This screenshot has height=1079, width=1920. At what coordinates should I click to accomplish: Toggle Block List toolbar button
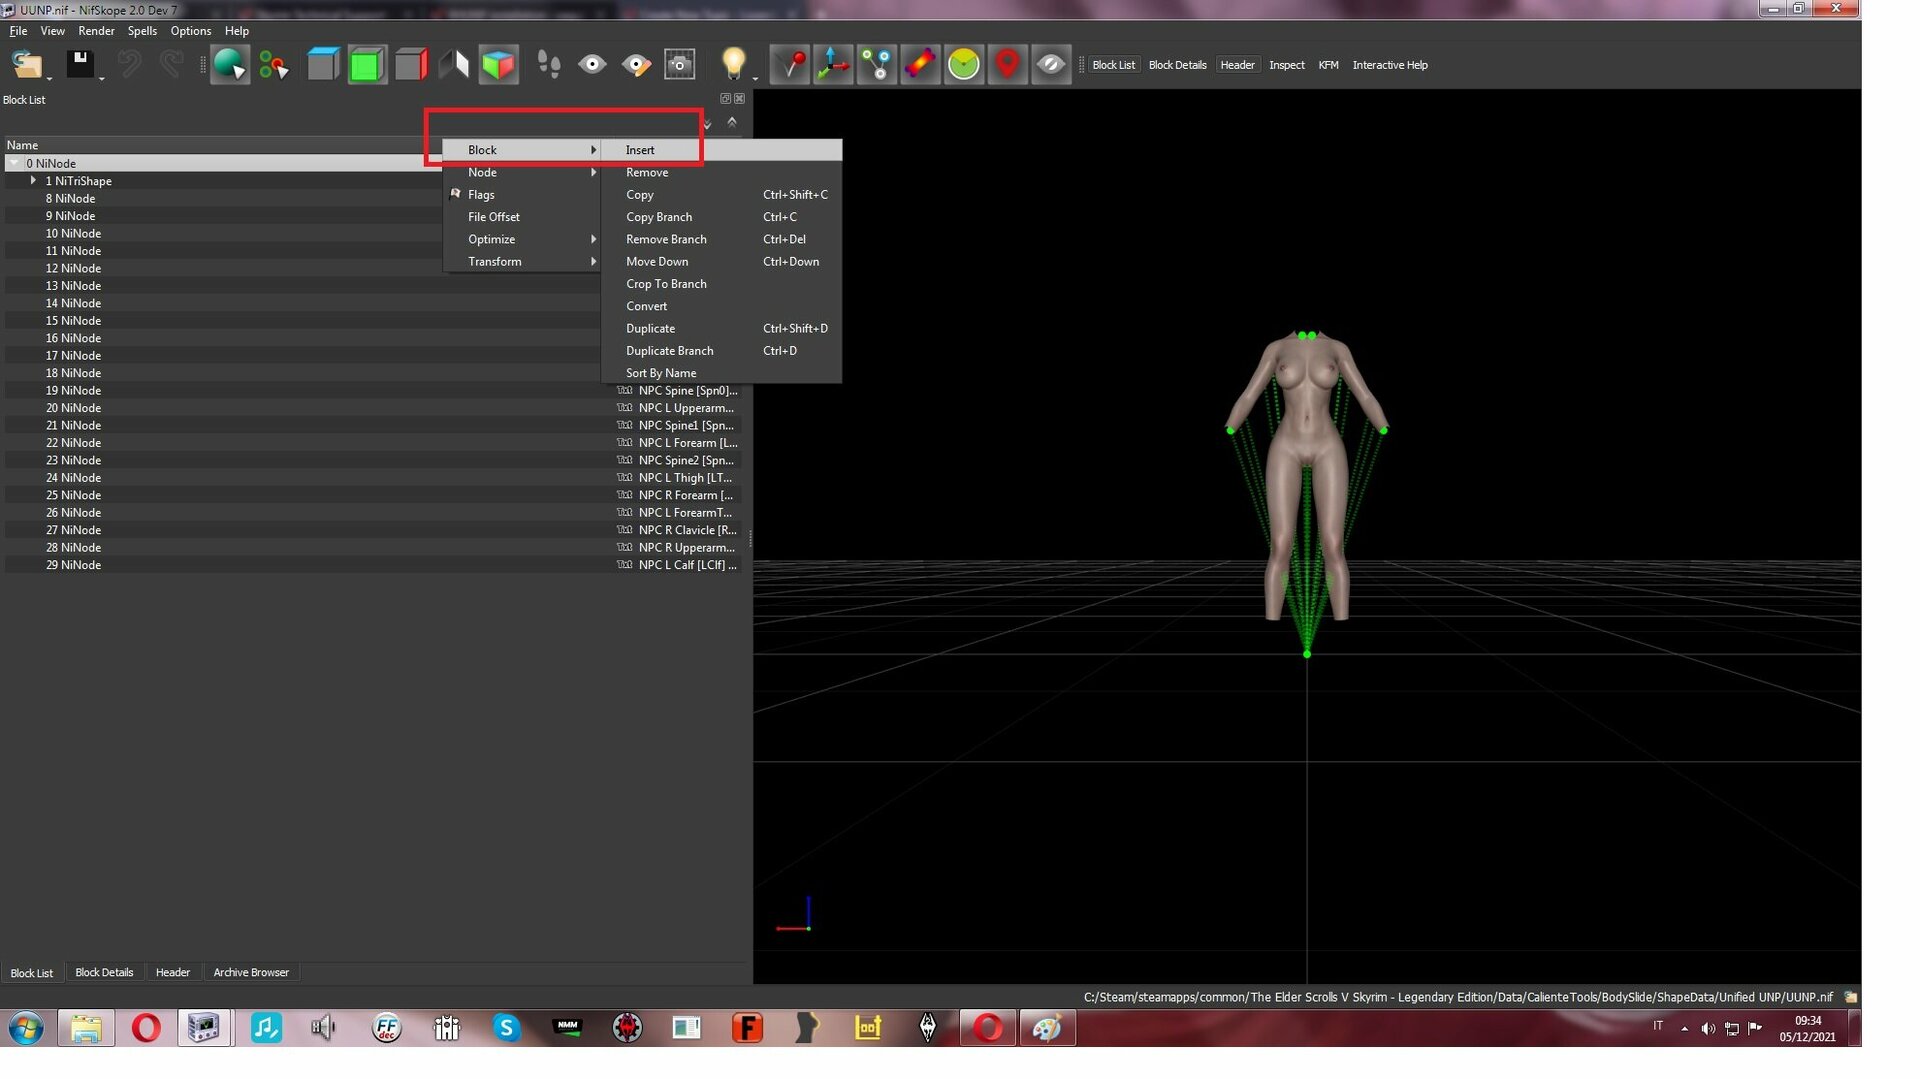point(1113,65)
